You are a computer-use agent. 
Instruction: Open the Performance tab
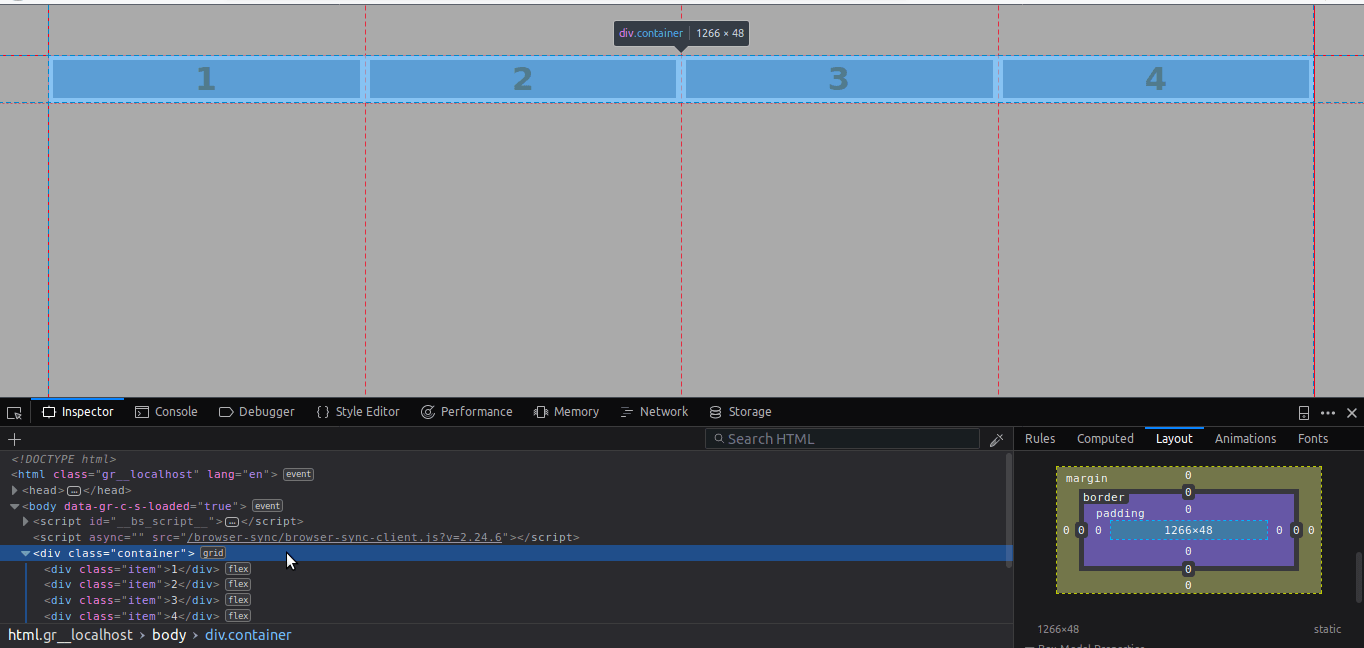click(467, 412)
